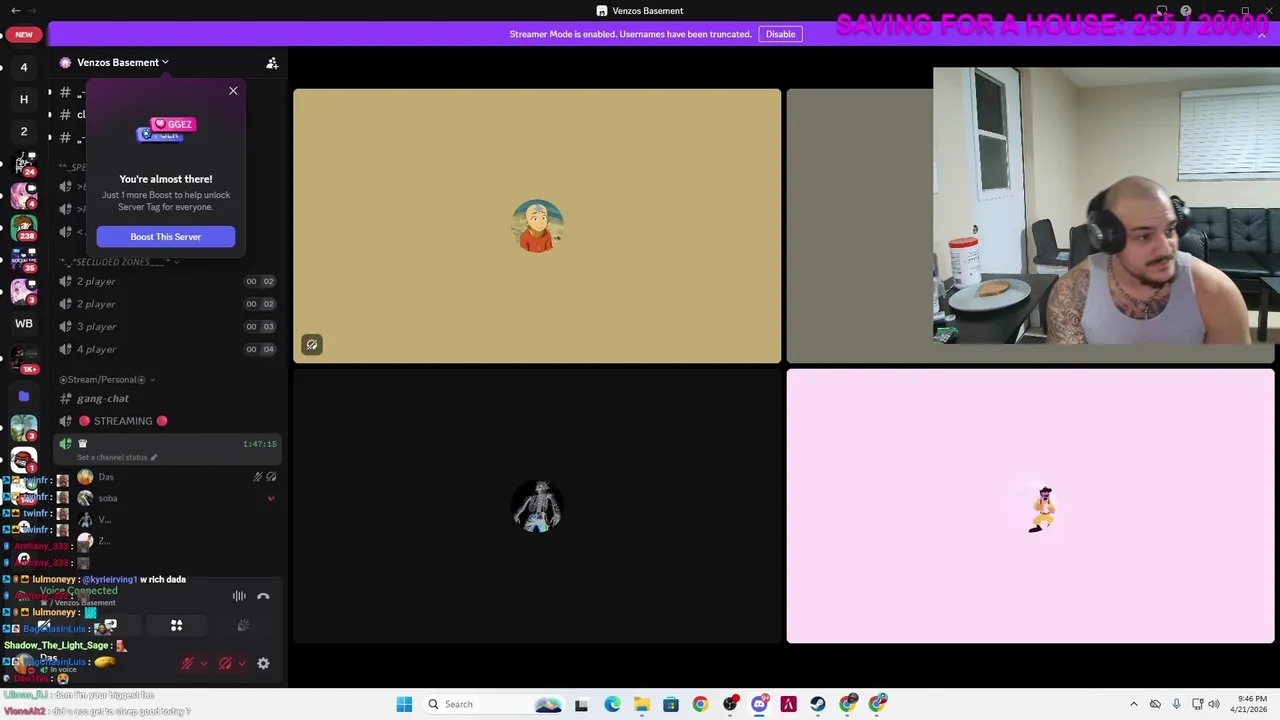This screenshot has height=720, width=1280.
Task: Open File Explorer from the taskbar
Action: [641, 704]
